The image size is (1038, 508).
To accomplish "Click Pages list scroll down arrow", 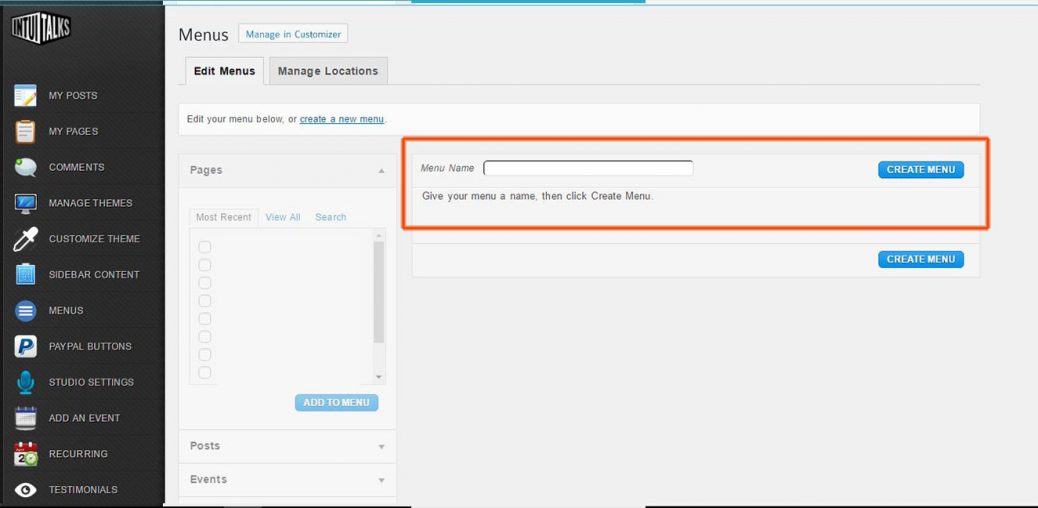I will pos(379,378).
